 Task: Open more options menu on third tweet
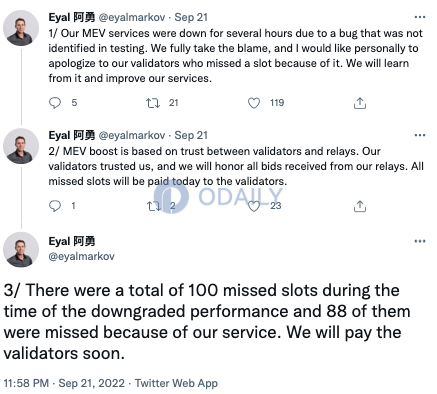click(420, 241)
